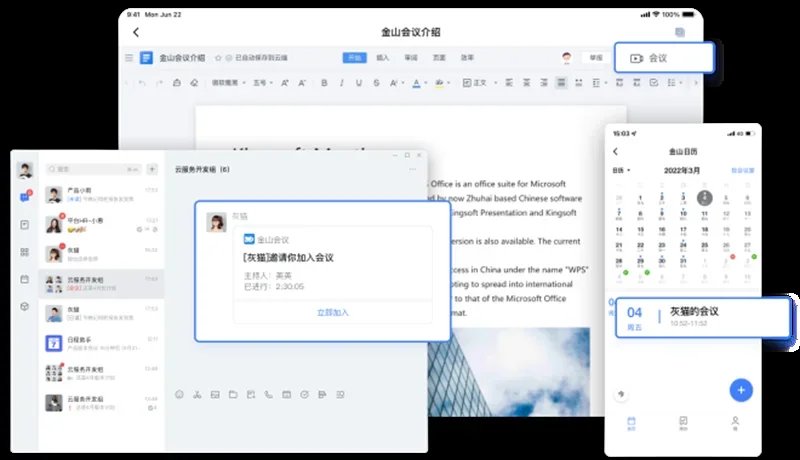The image size is (800, 460).
Task: Toggle italic formatting in the document toolbar
Action: point(341,83)
